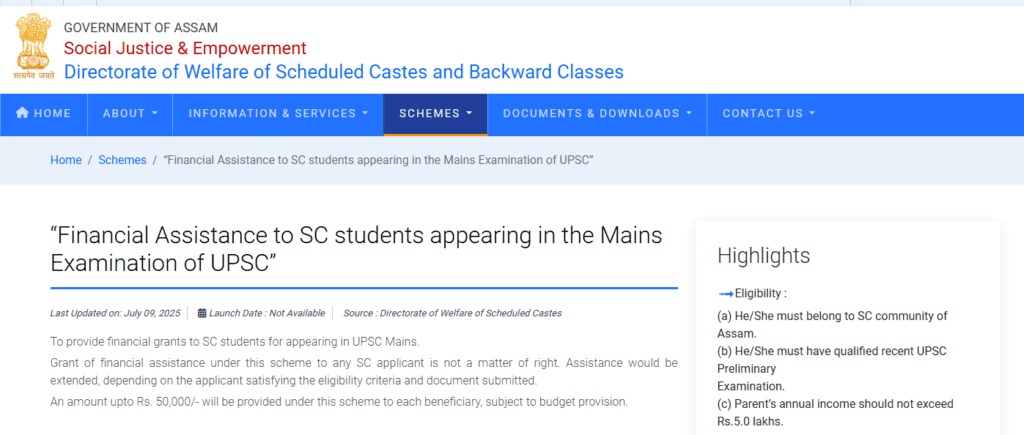
Task: Click the Schemes breadcrumb link
Action: point(122,160)
